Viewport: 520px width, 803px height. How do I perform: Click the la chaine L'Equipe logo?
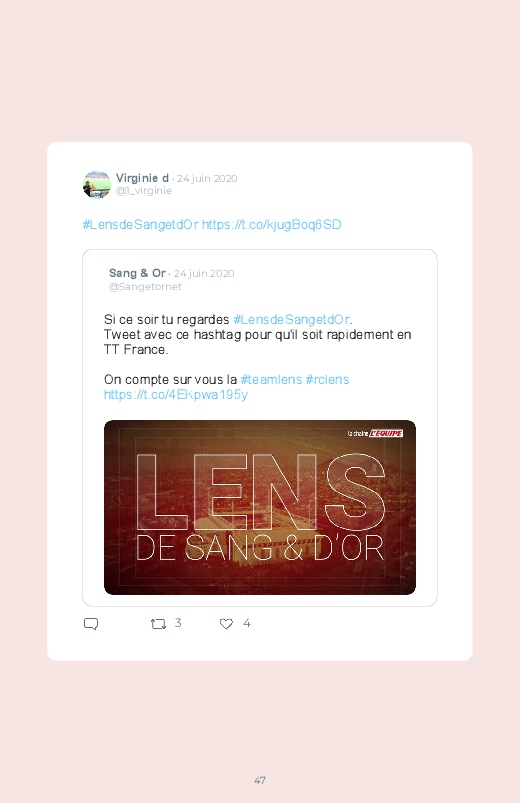click(375, 433)
